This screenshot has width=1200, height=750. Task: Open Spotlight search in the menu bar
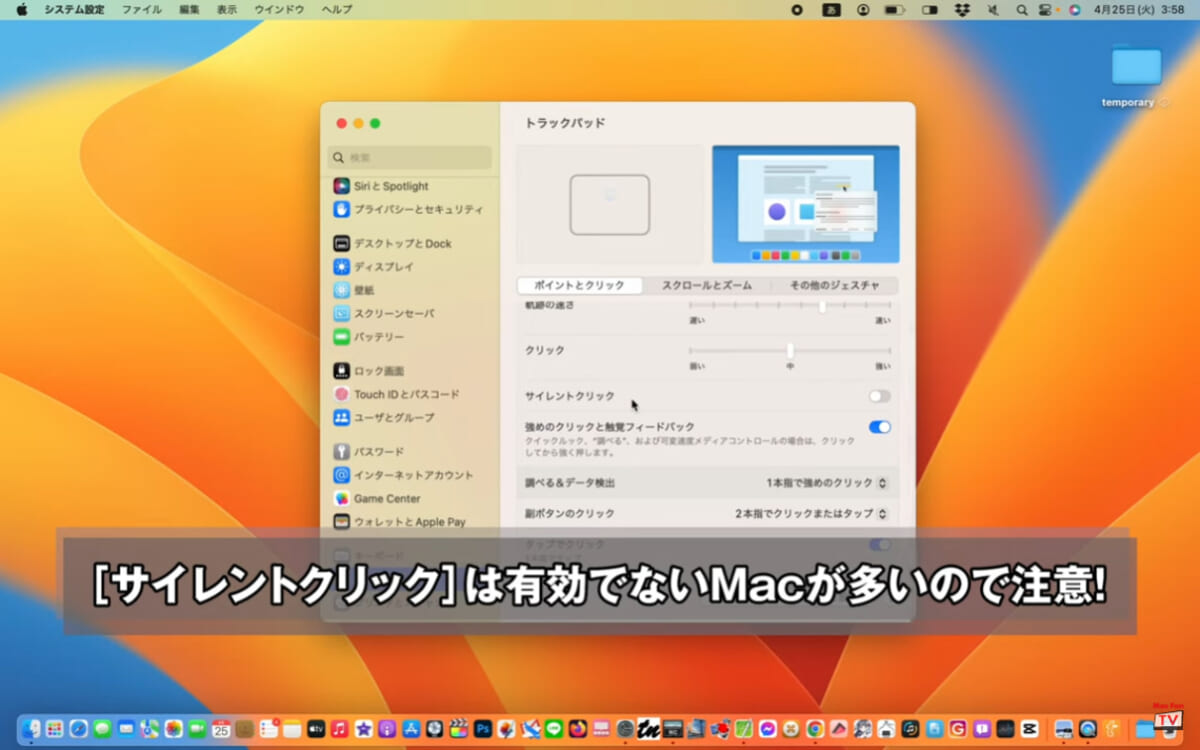coord(1022,9)
